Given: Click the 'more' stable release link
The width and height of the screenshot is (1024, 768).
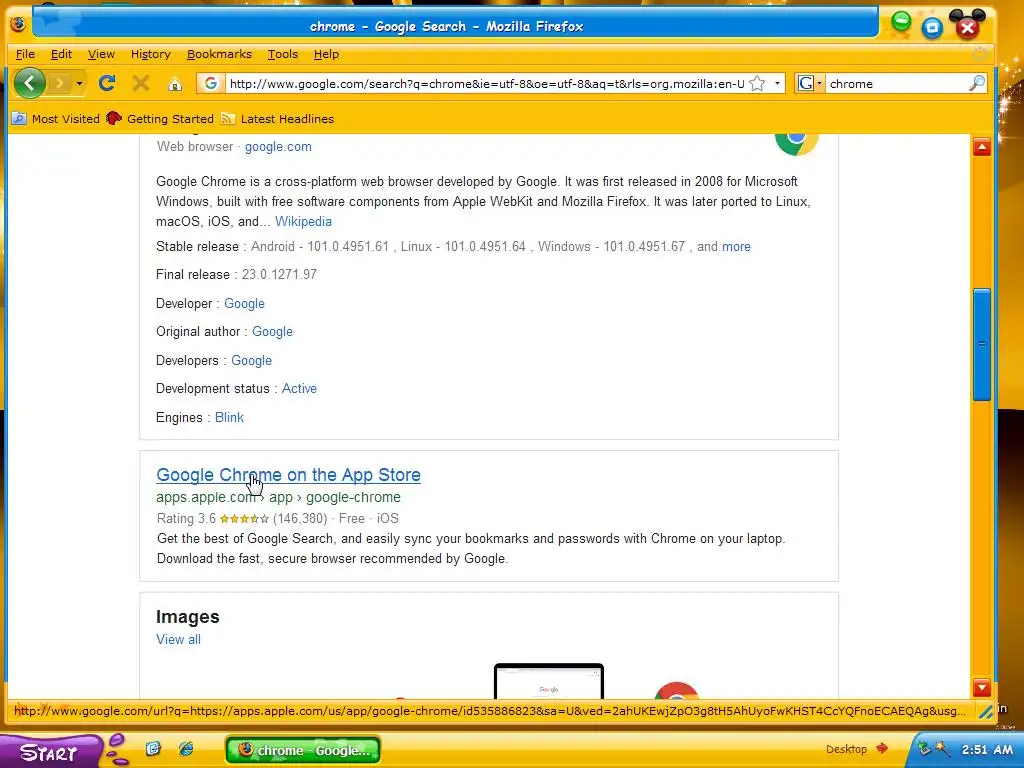Looking at the screenshot, I should pos(736,247).
